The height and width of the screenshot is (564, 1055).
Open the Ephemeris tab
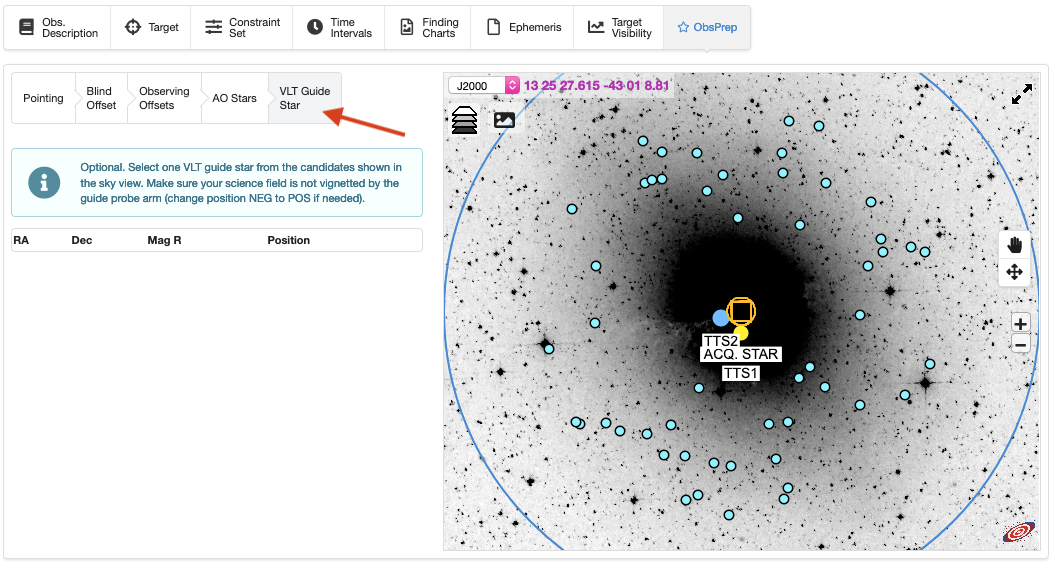(523, 28)
